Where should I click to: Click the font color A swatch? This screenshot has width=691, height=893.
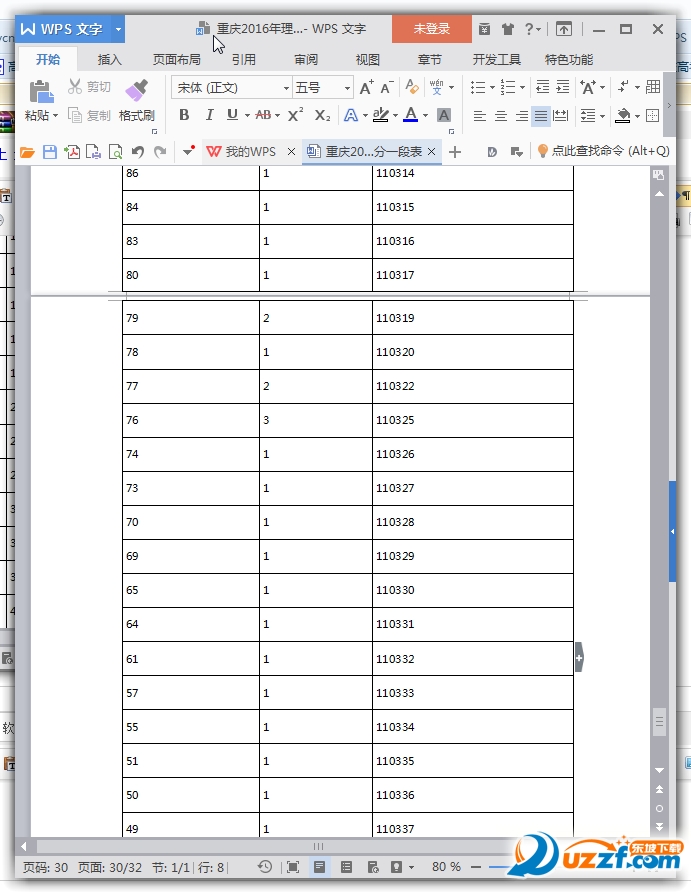click(x=410, y=115)
